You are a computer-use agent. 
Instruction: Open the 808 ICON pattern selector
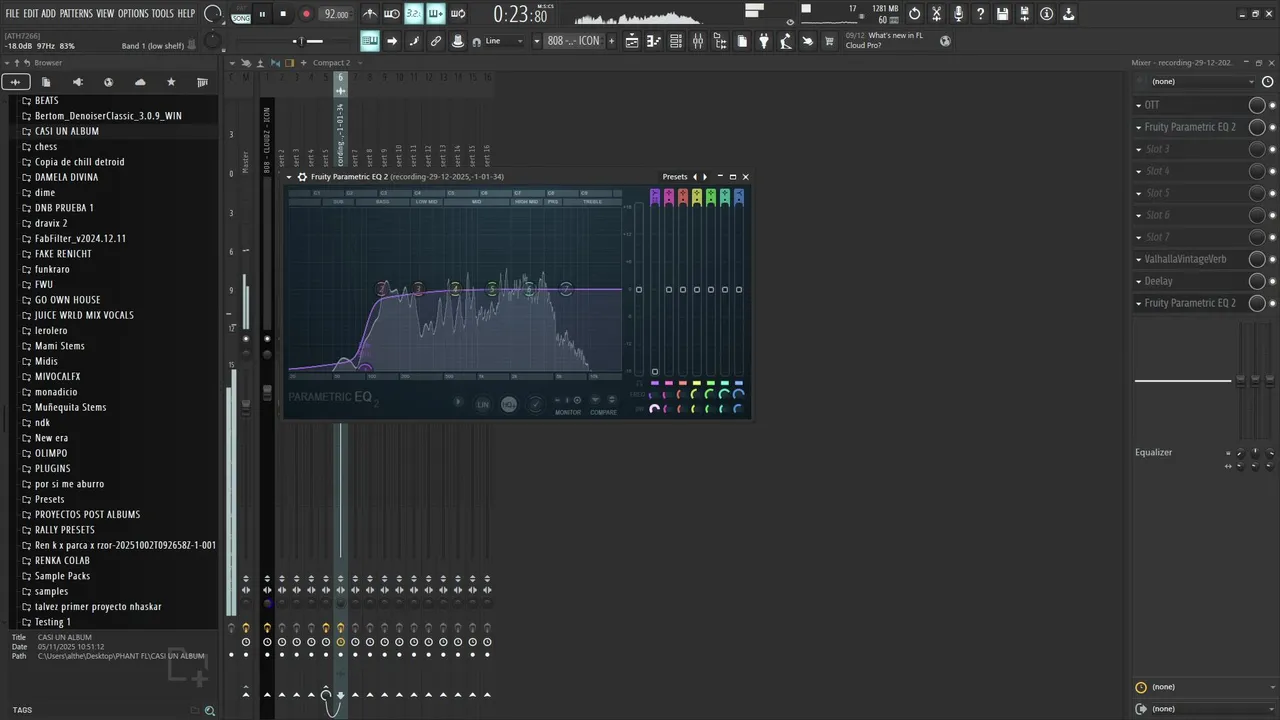pyautogui.click(x=574, y=41)
